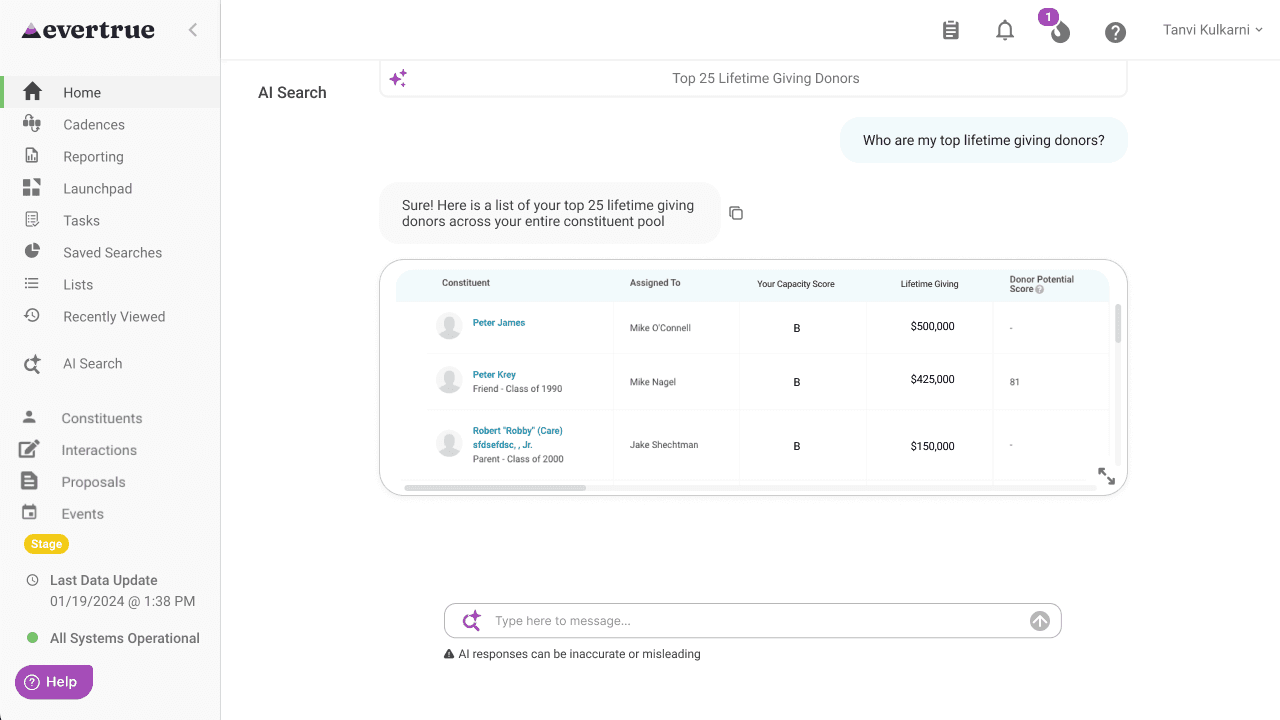
Task: Expand the results table with arrows icon
Action: (x=1106, y=476)
